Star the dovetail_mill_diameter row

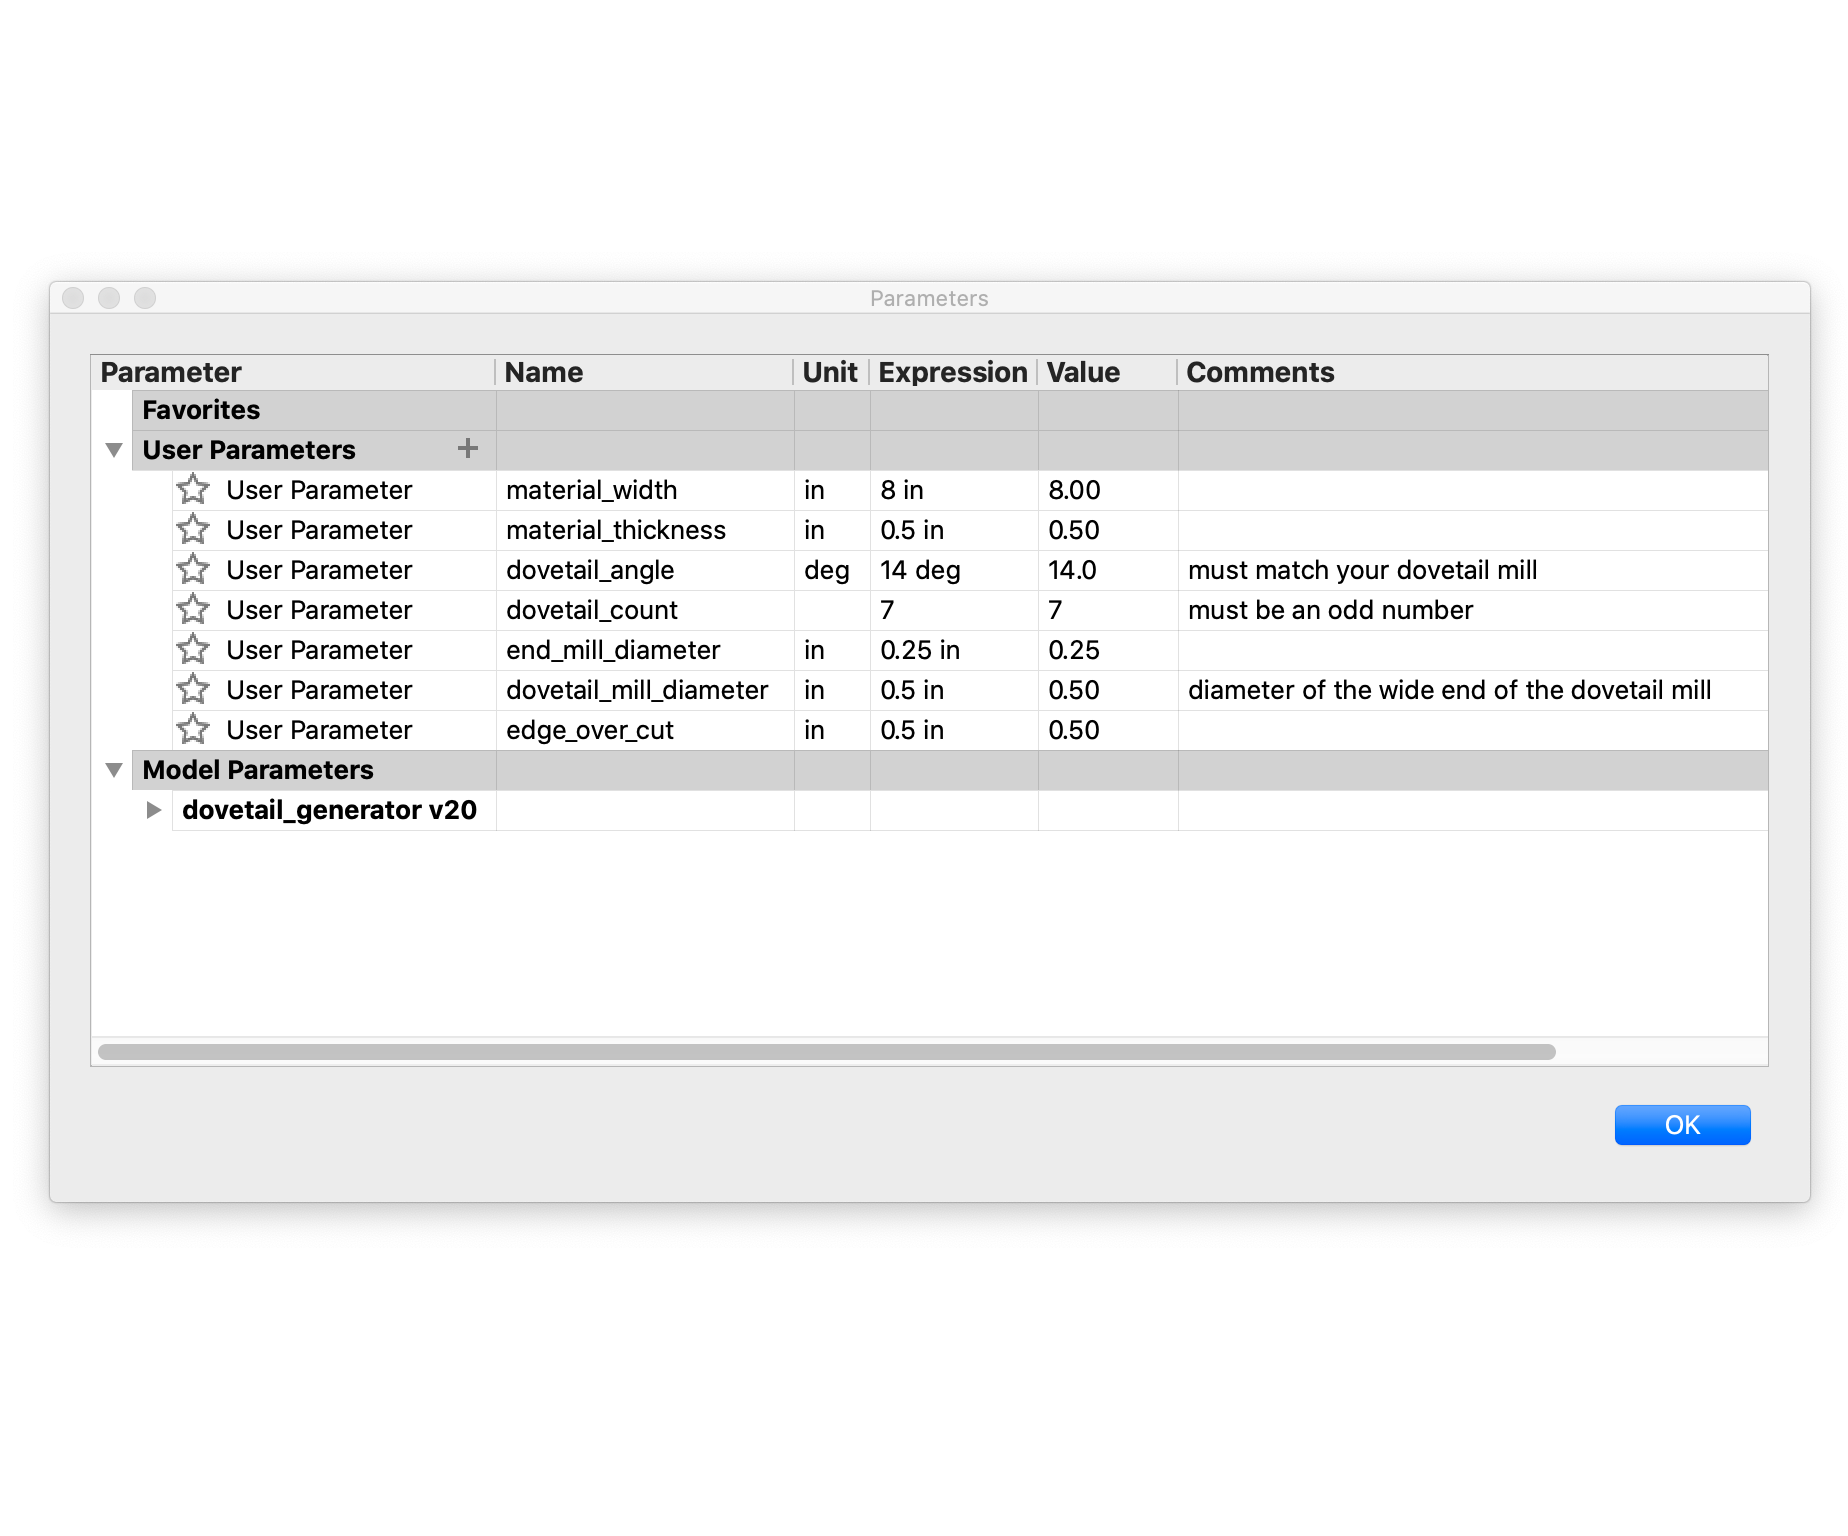[193, 690]
